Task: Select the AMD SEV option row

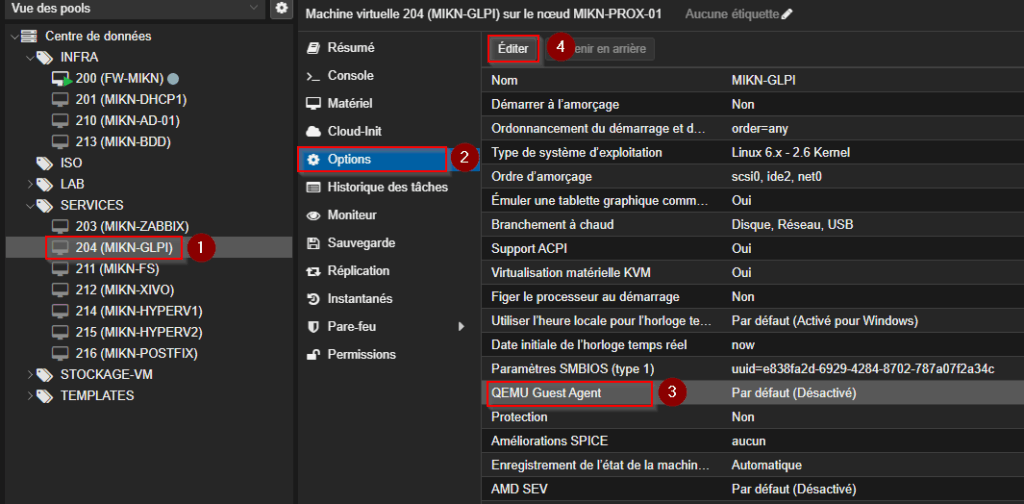Action: click(753, 489)
